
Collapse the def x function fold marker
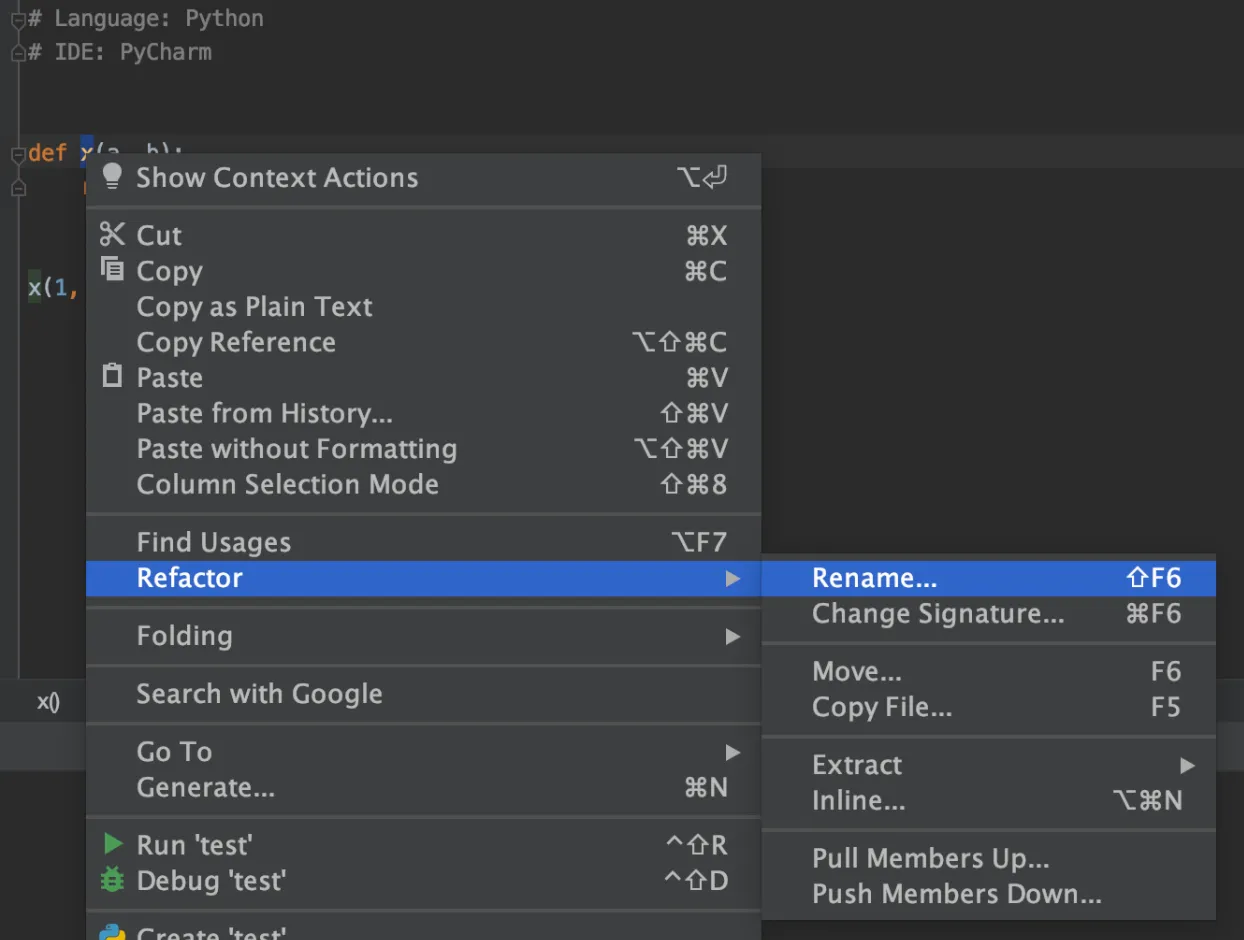(x=17, y=154)
